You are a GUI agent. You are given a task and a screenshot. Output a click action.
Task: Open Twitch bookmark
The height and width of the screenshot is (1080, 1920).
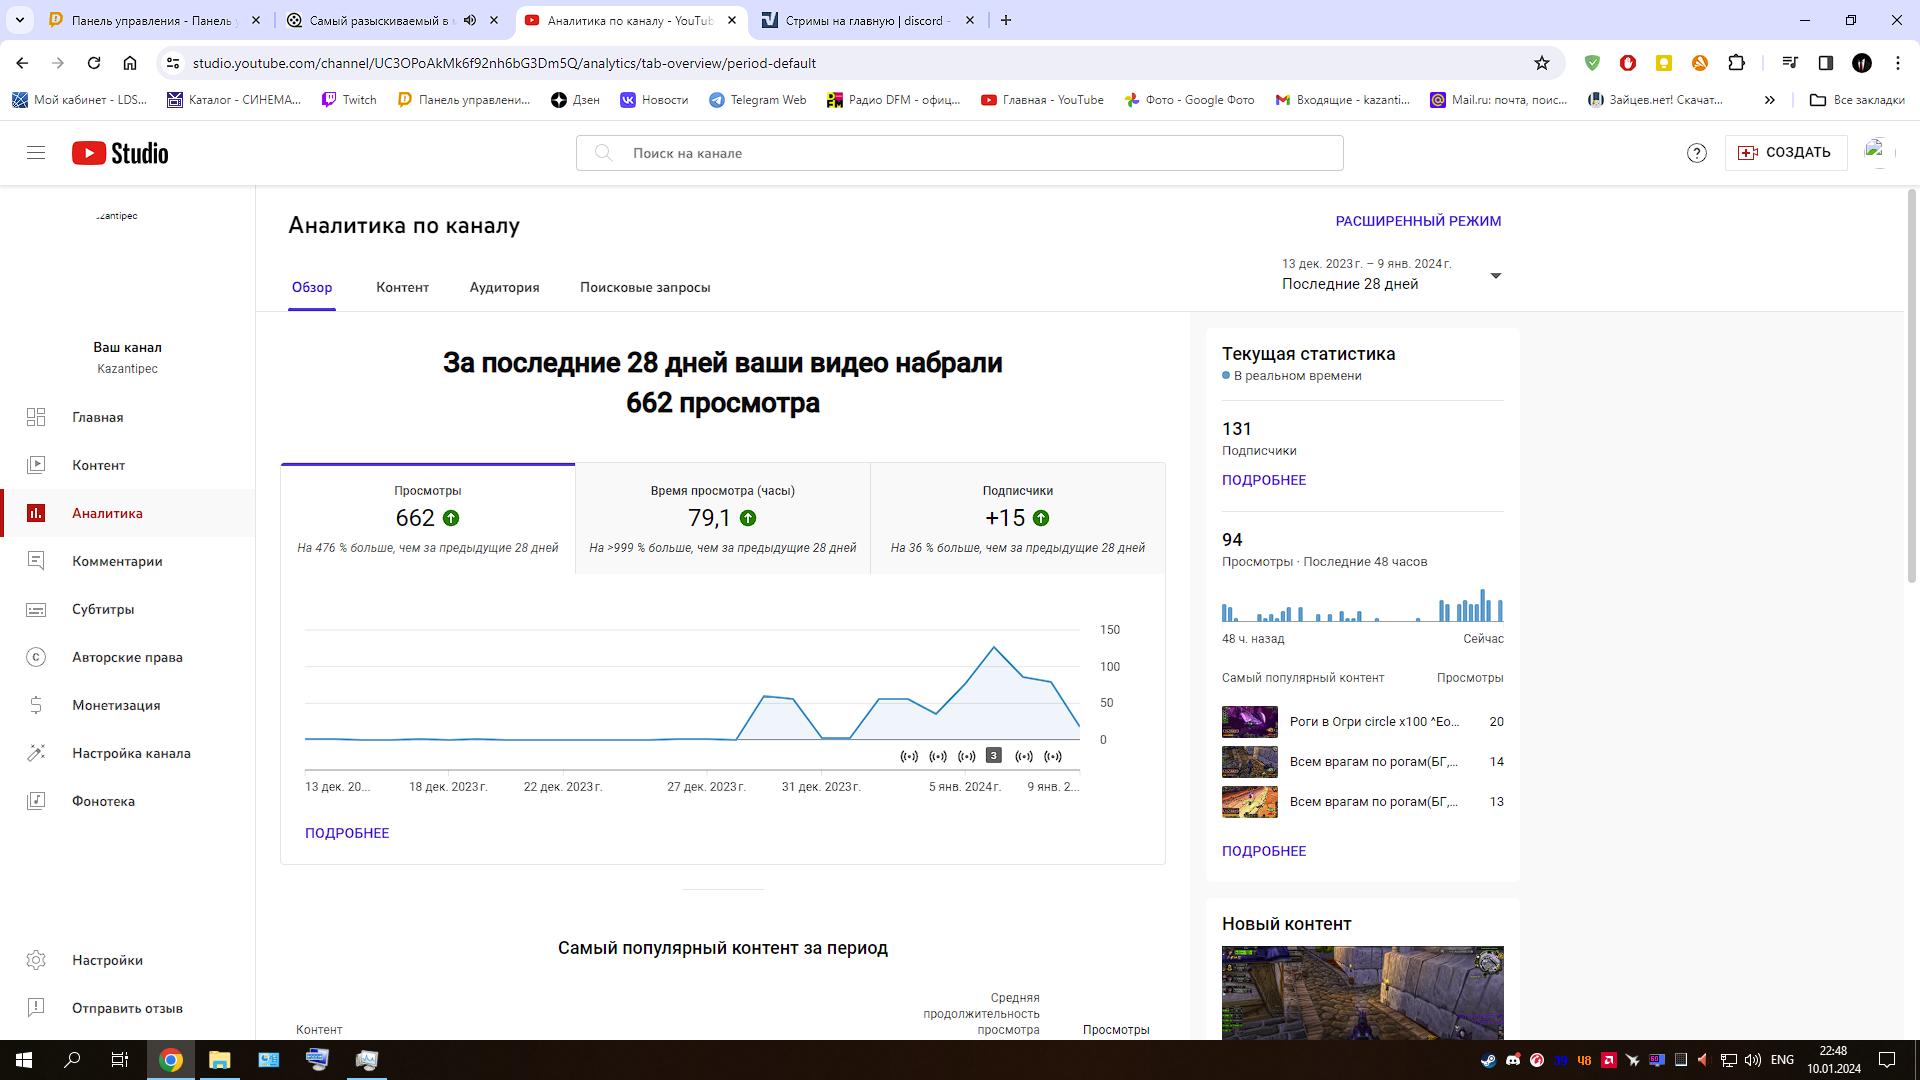click(349, 100)
